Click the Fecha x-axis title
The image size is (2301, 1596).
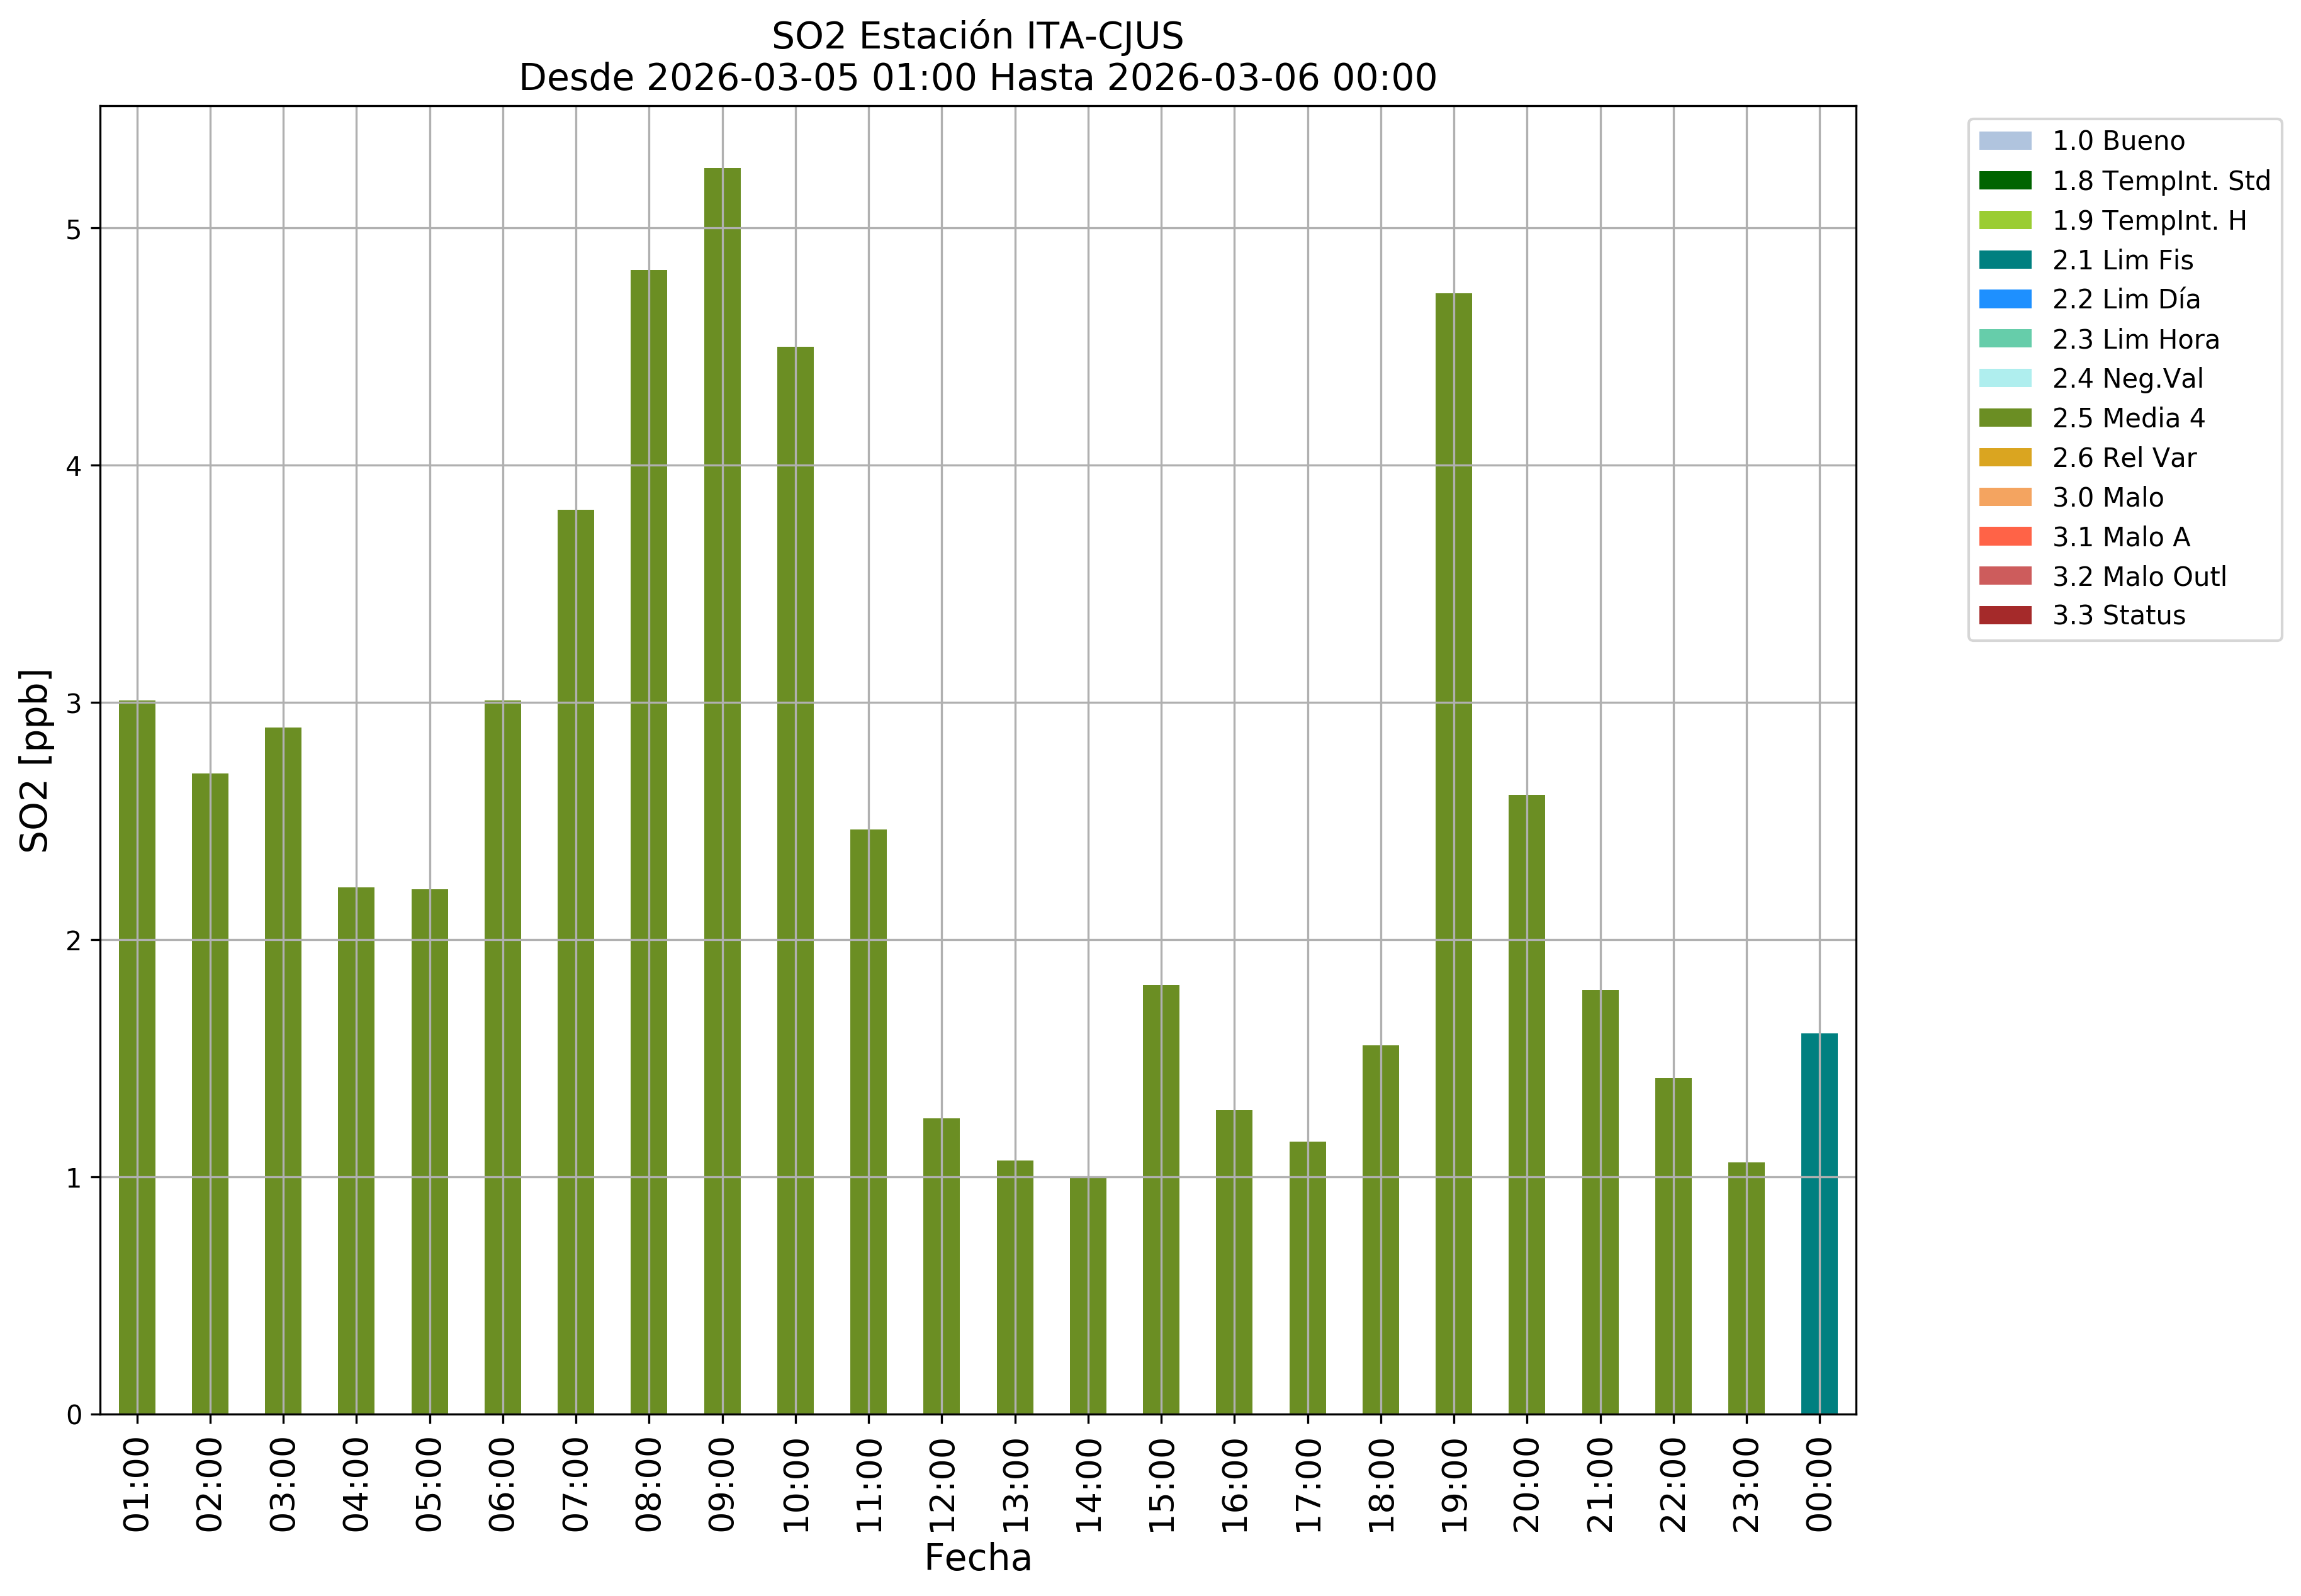point(977,1558)
